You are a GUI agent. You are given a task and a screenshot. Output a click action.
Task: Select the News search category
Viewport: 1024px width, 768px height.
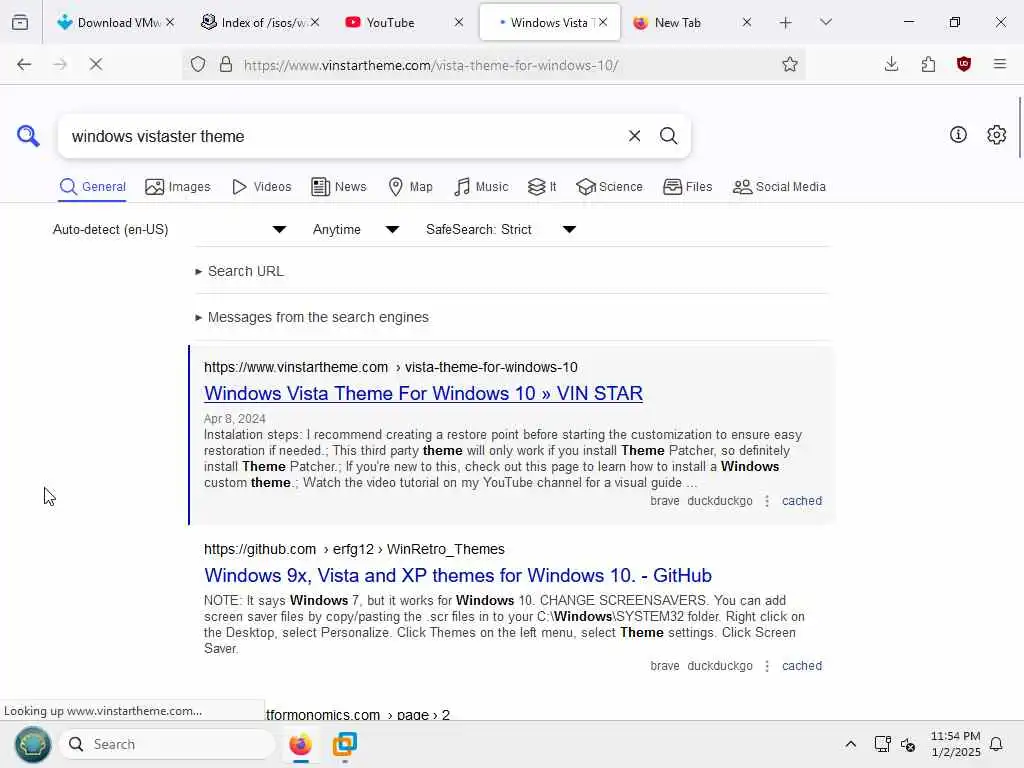click(339, 187)
